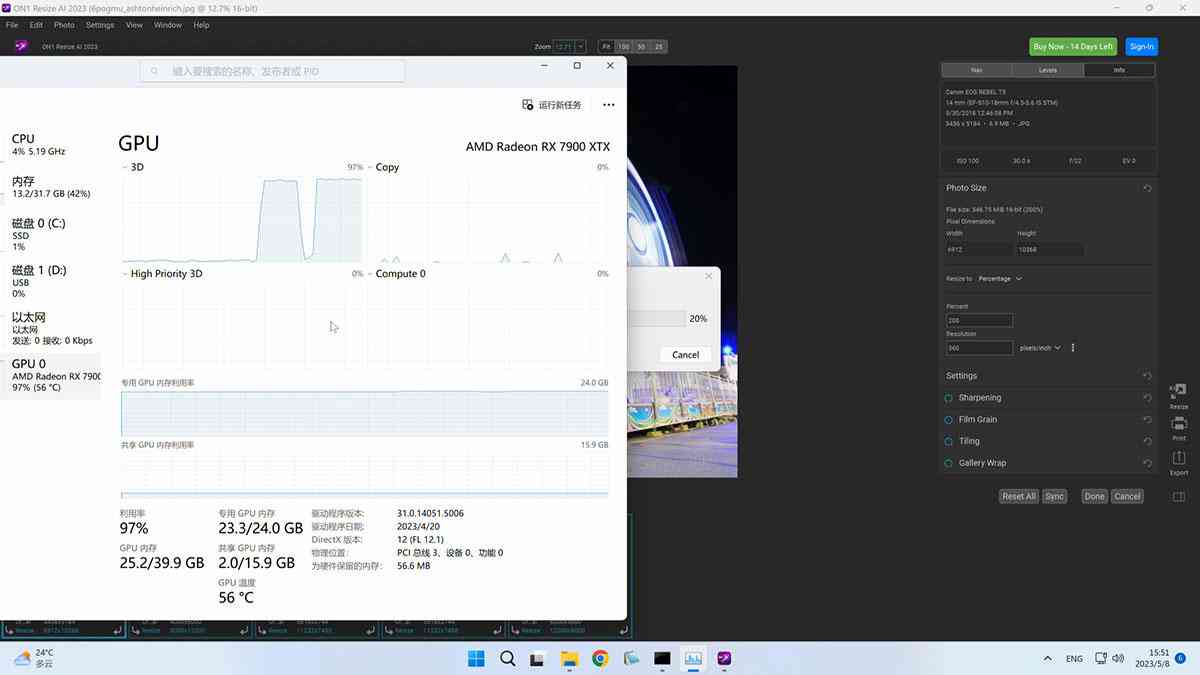1200x675 pixels.
Task: Reset the Photo Size section
Action: tap(1148, 188)
